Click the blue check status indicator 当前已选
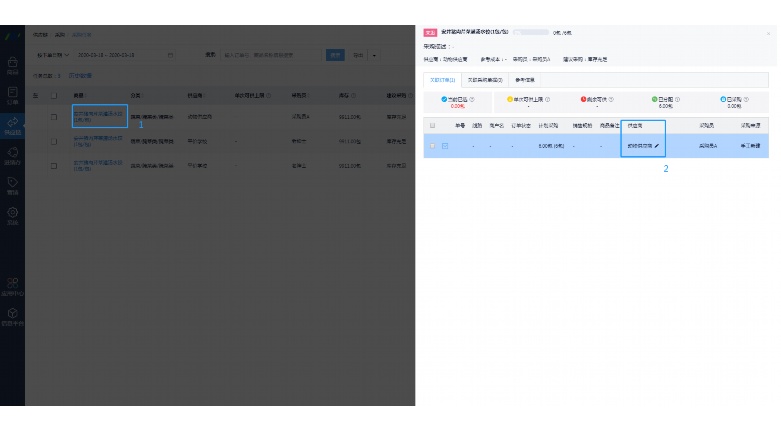The height and width of the screenshot is (431, 781). [x=444, y=99]
